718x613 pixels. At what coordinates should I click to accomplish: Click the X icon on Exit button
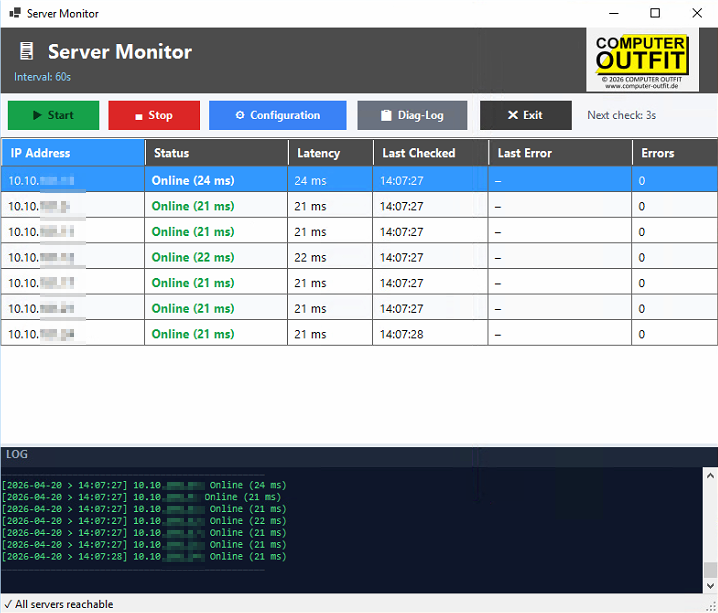513,115
